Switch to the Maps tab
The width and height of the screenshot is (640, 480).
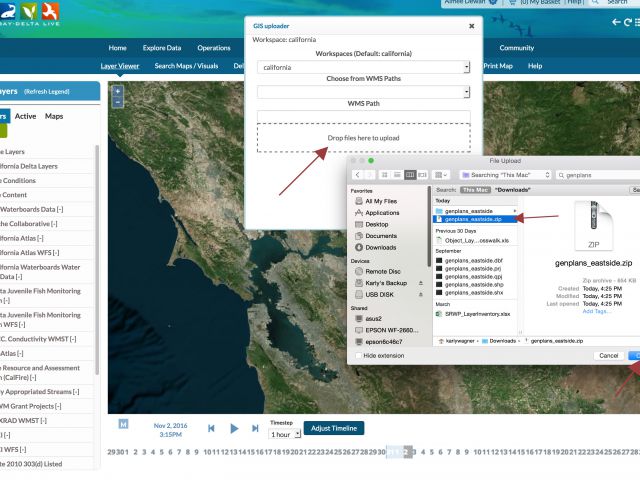click(54, 116)
